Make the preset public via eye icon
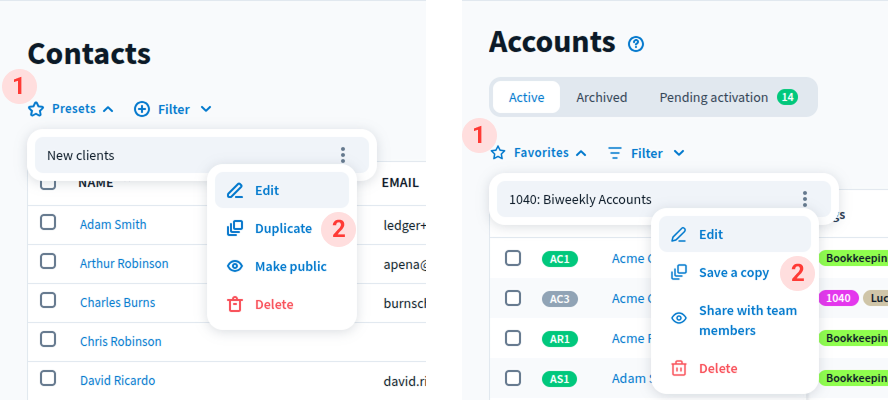This screenshot has width=888, height=400. tap(235, 266)
